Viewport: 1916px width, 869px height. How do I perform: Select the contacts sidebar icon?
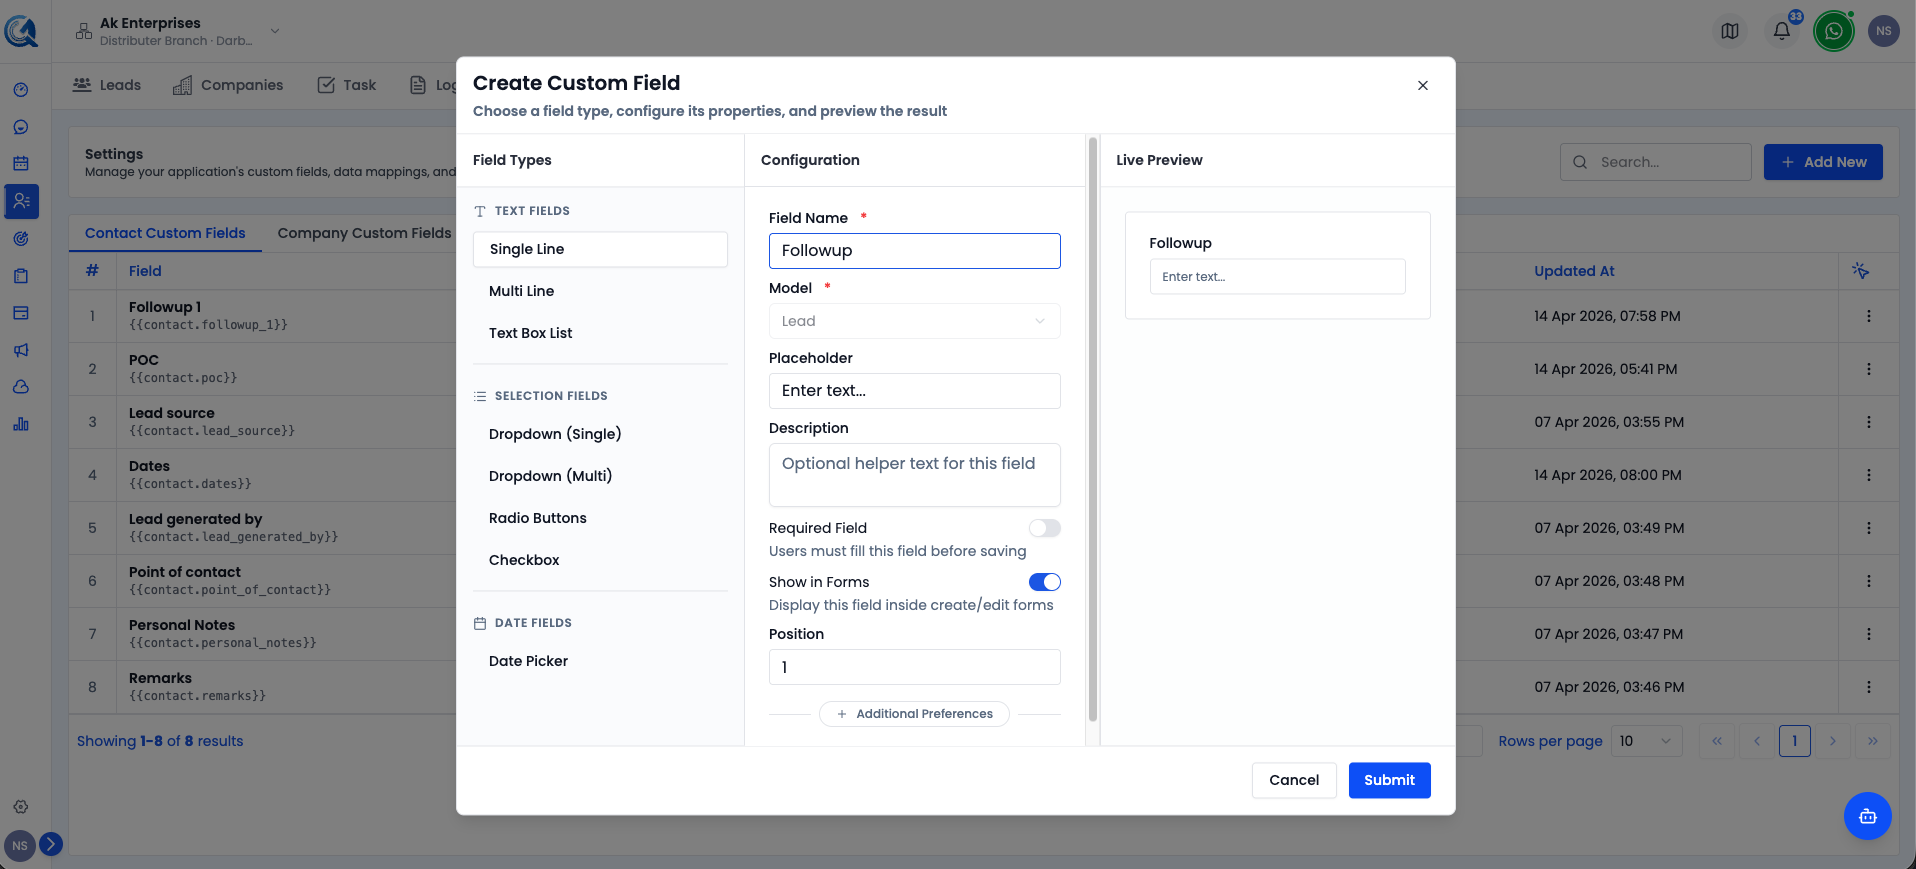coord(21,201)
